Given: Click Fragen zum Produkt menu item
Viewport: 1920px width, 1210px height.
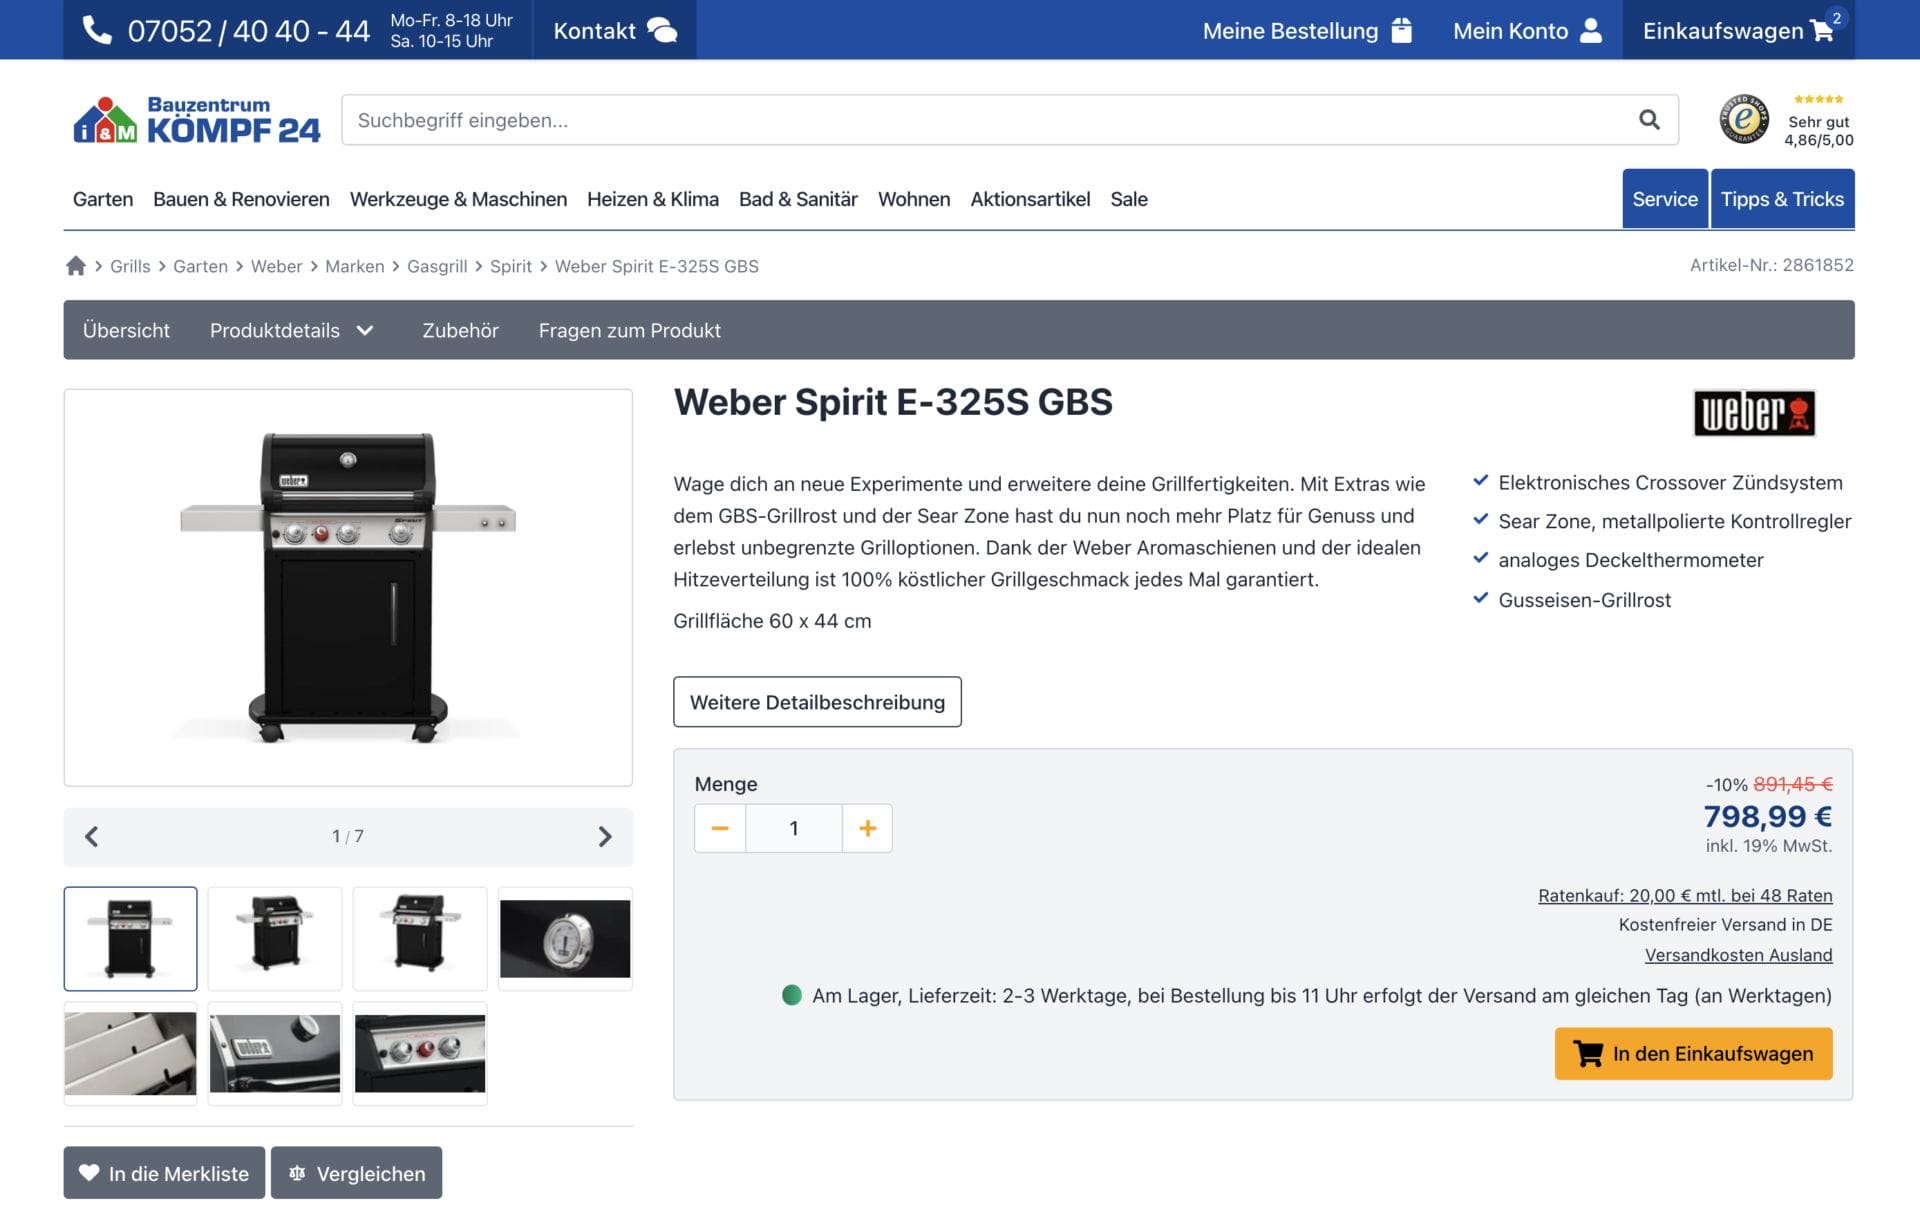Looking at the screenshot, I should point(630,329).
